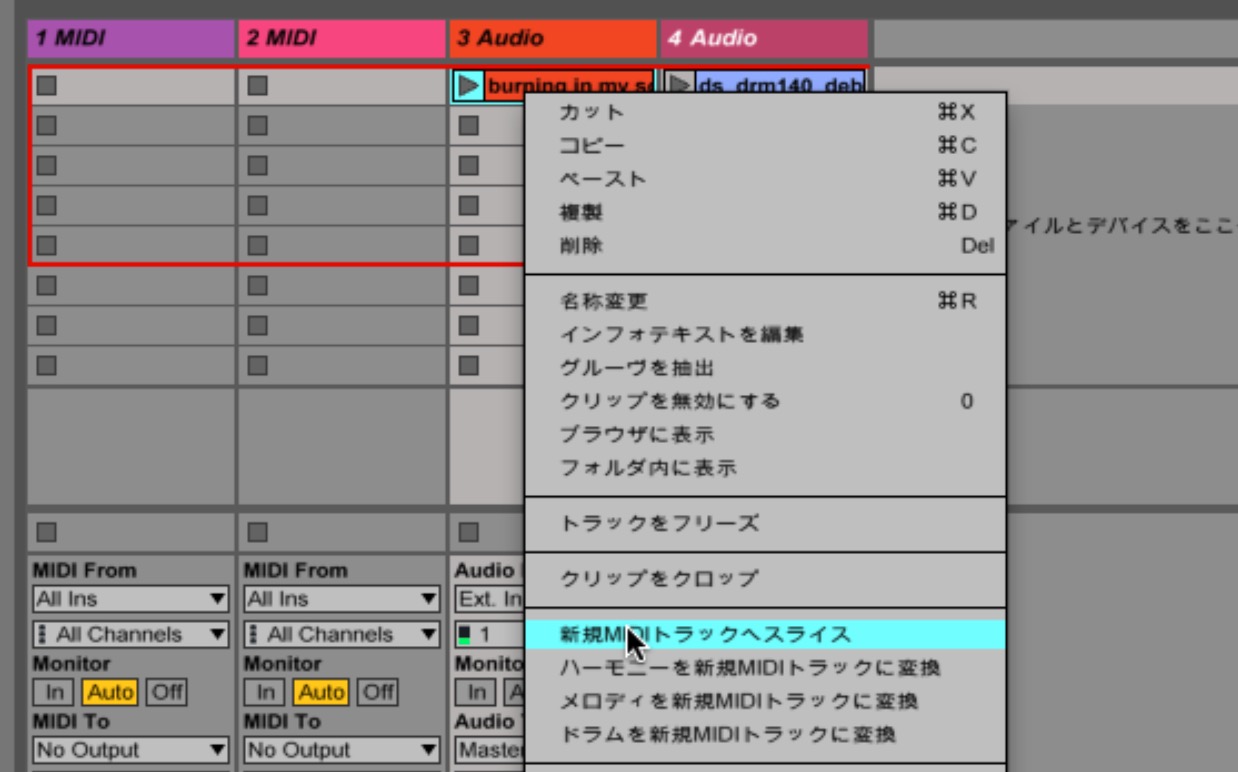Choose ハーモニーを新規MIDIトラックに変換 entry

766,667
